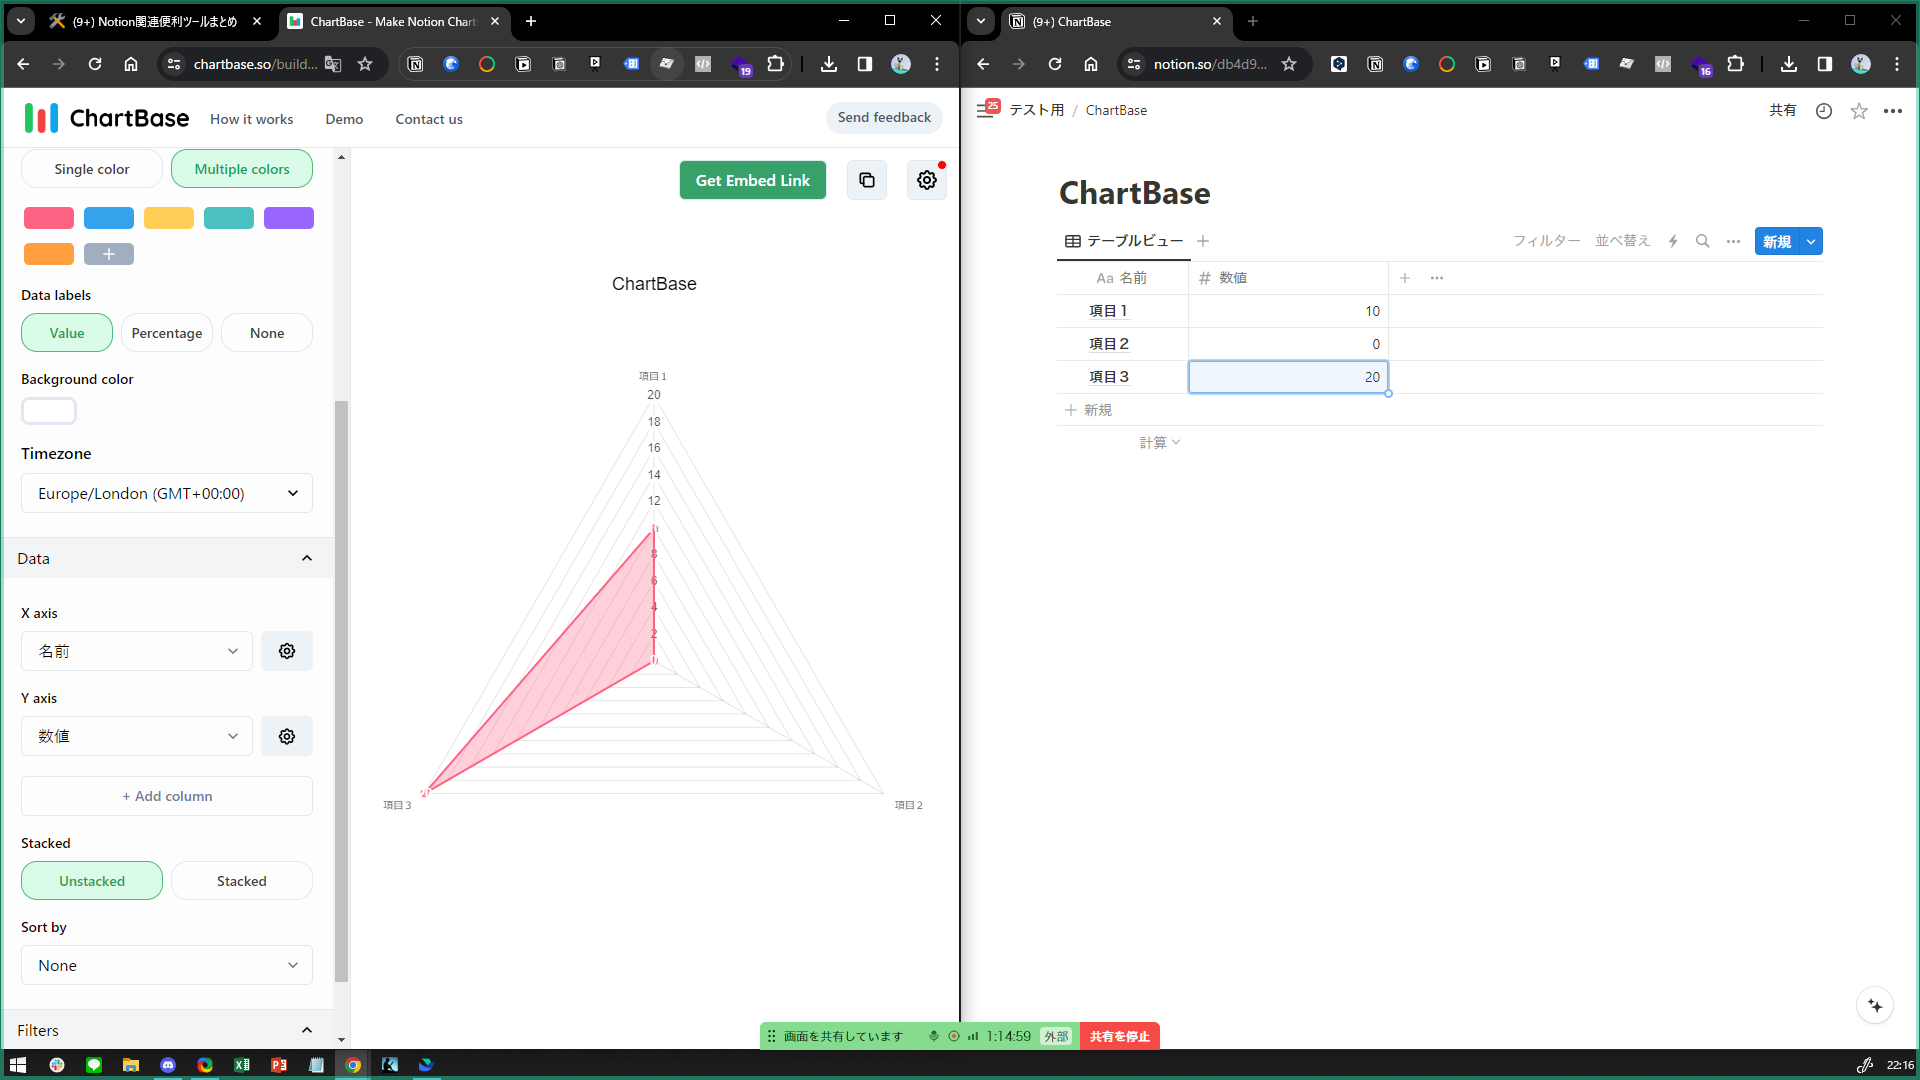Collapse the Data section

[x=306, y=558]
